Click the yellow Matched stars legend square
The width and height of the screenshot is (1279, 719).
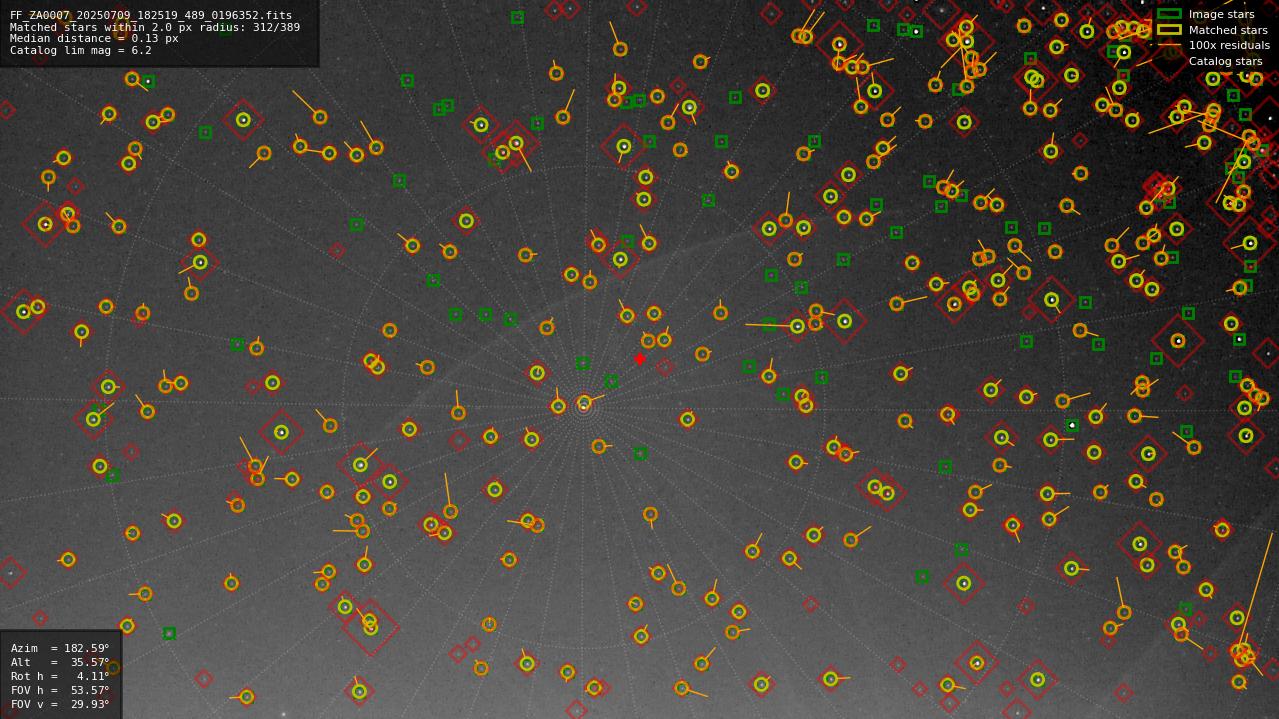(1169, 30)
